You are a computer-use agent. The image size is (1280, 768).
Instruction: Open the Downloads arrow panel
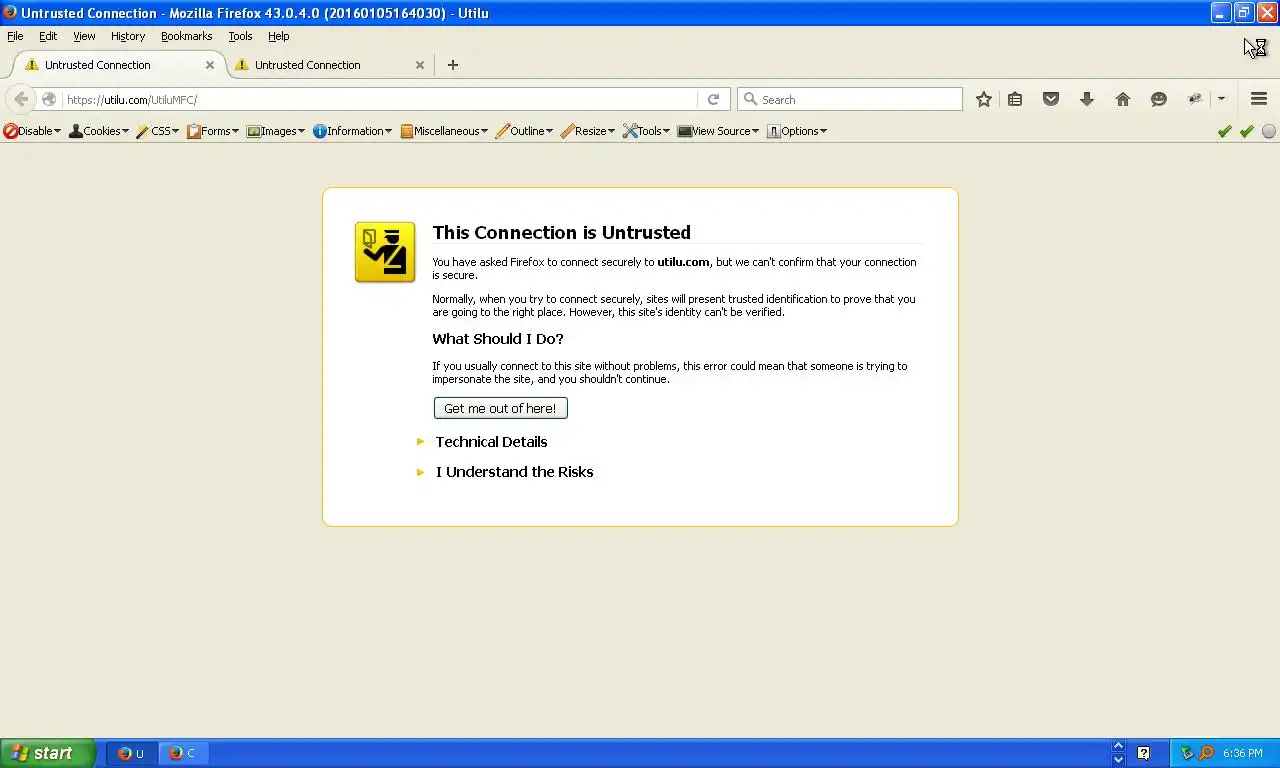click(1087, 99)
